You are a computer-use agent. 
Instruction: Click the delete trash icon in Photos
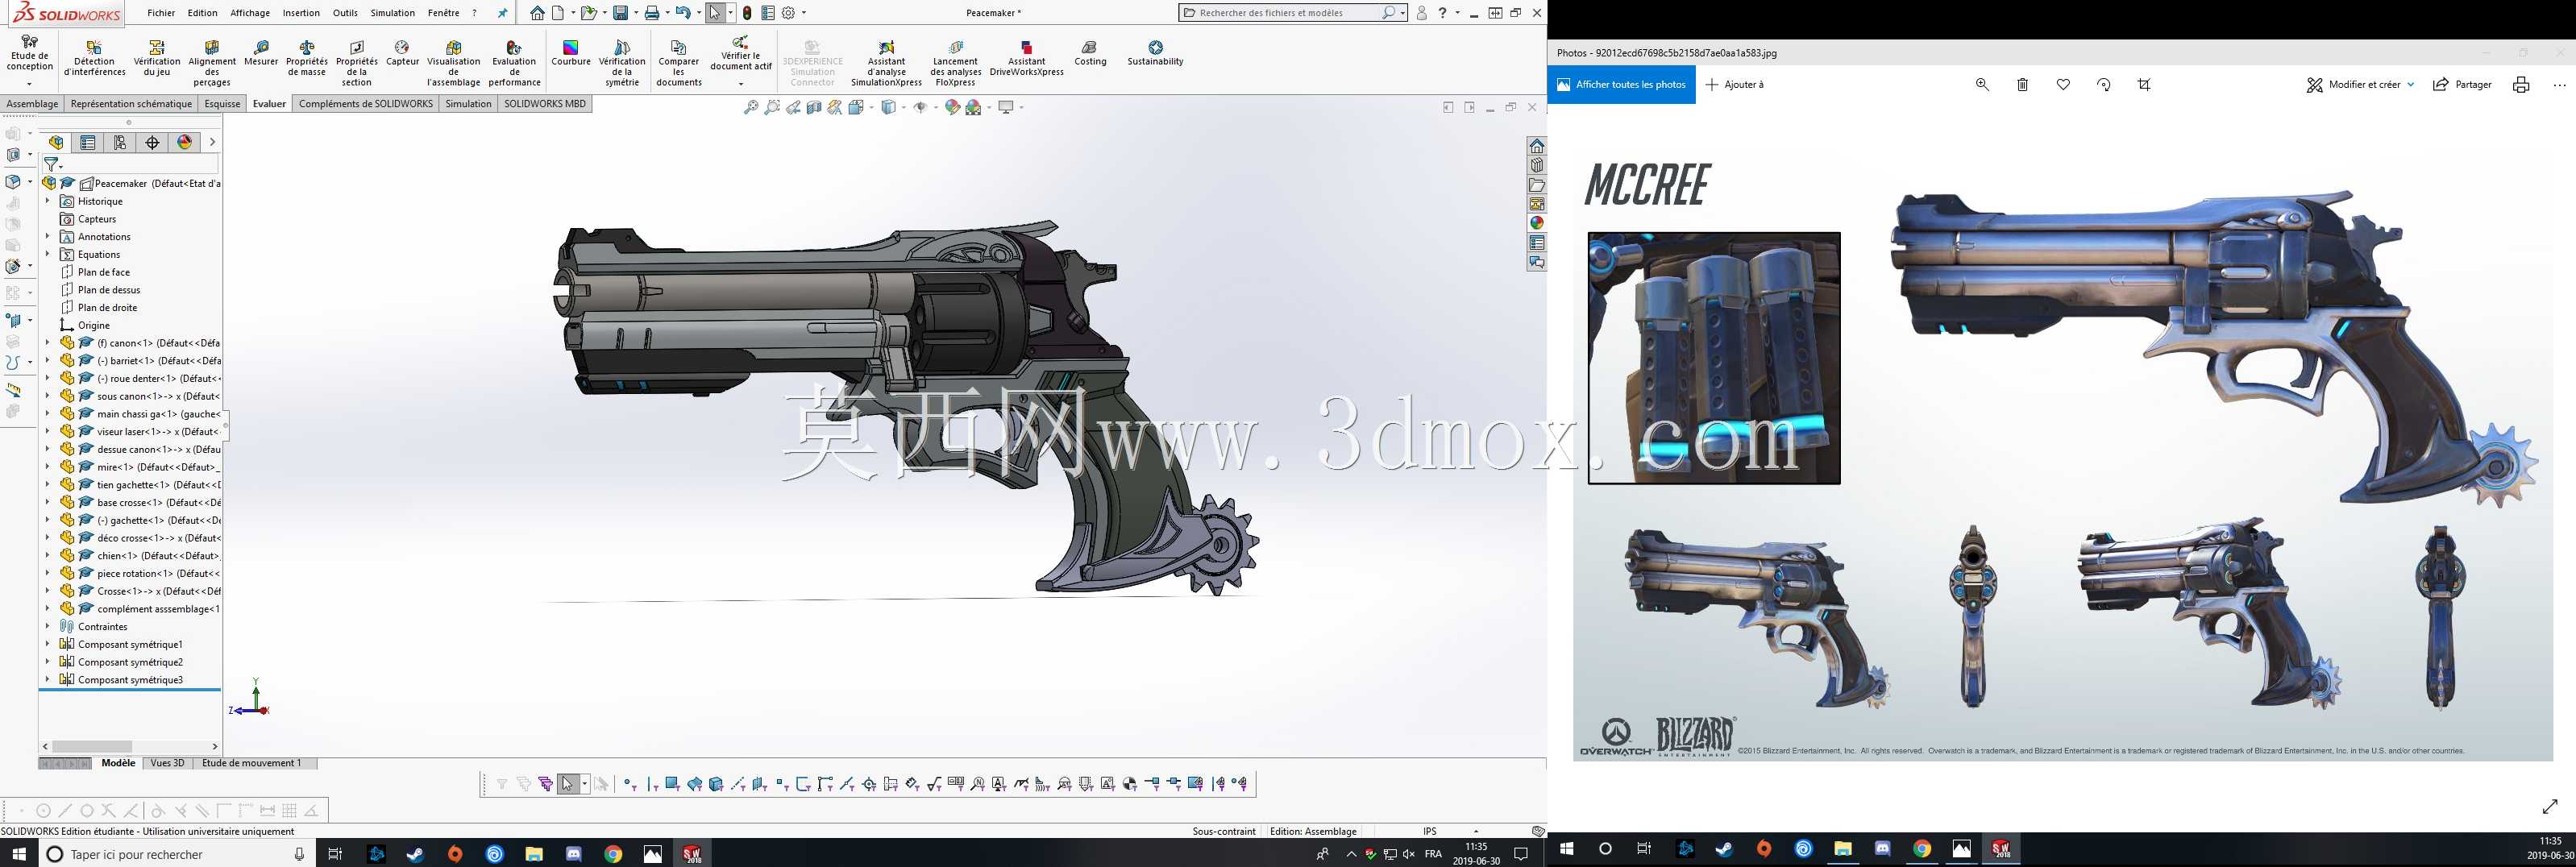tap(2022, 85)
